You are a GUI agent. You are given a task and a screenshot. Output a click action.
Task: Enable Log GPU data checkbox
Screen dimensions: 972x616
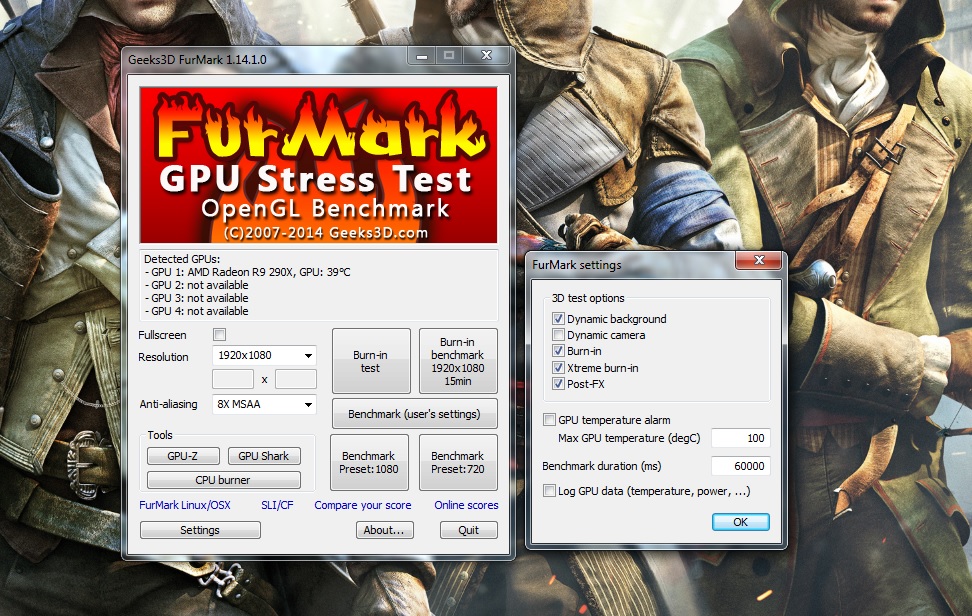(549, 491)
